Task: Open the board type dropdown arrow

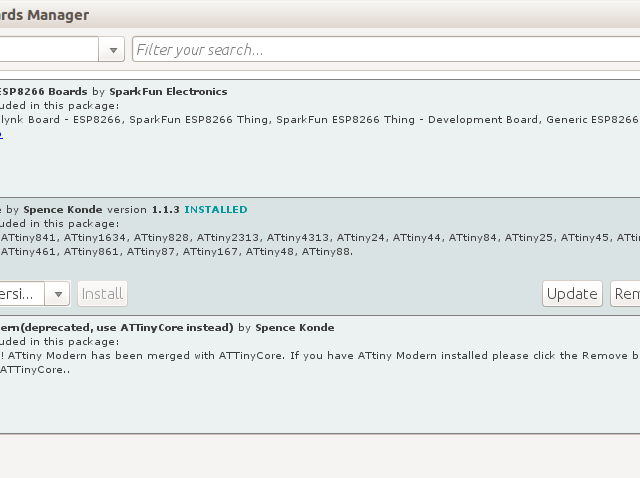Action: pyautogui.click(x=113, y=49)
